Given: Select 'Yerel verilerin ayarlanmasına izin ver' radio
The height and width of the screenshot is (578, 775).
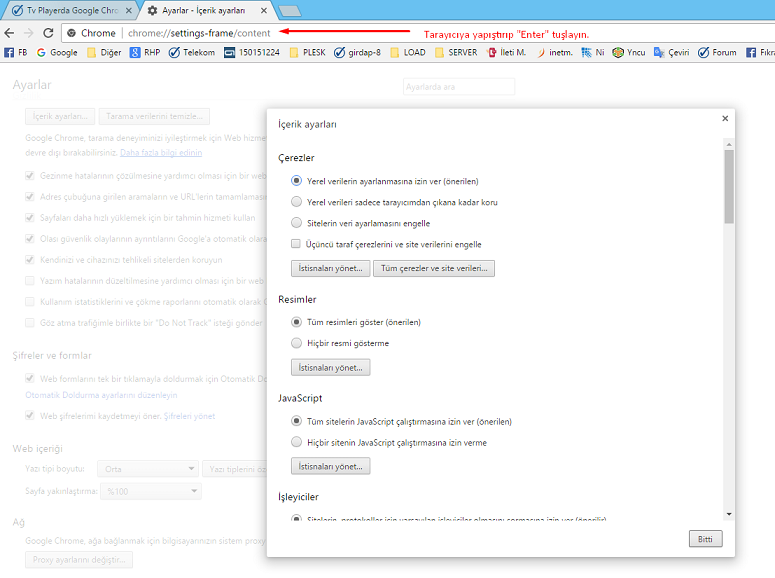Looking at the screenshot, I should click(x=296, y=180).
